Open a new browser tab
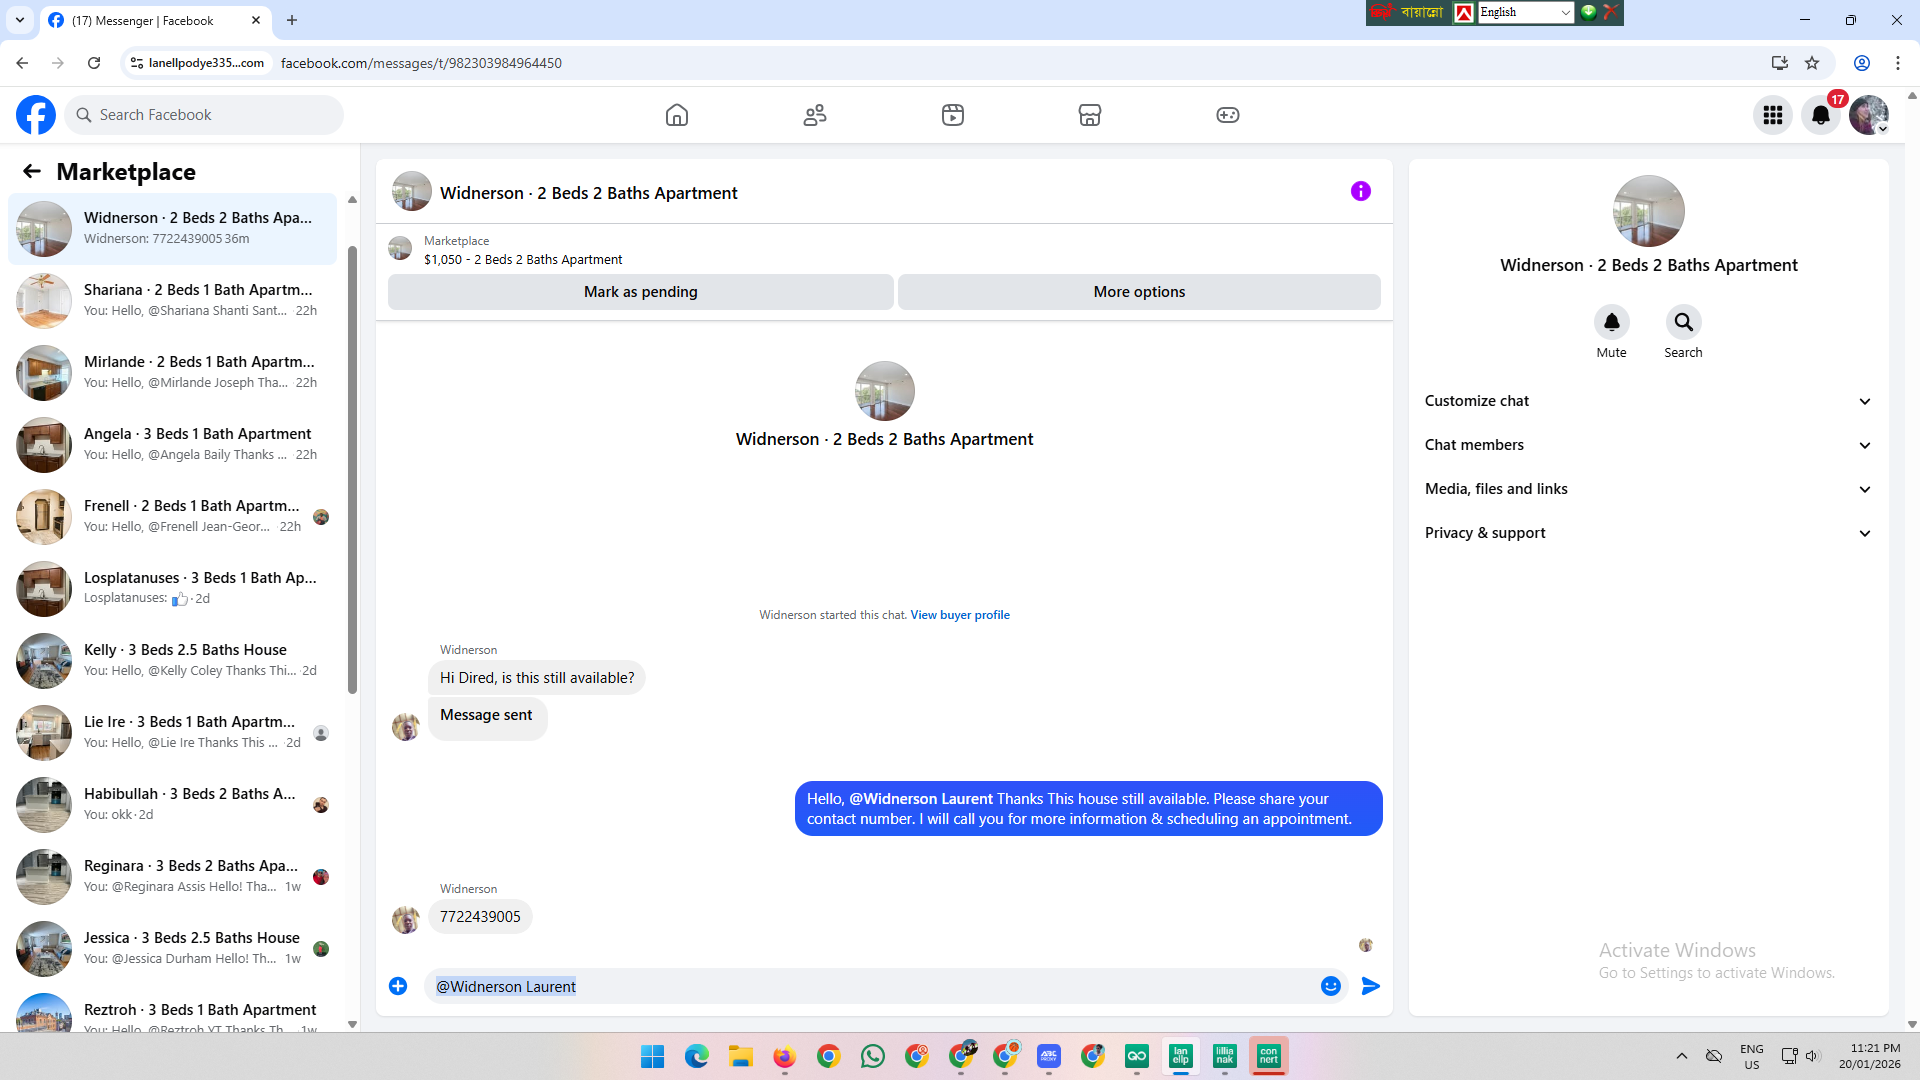Image resolution: width=1920 pixels, height=1080 pixels. [292, 20]
